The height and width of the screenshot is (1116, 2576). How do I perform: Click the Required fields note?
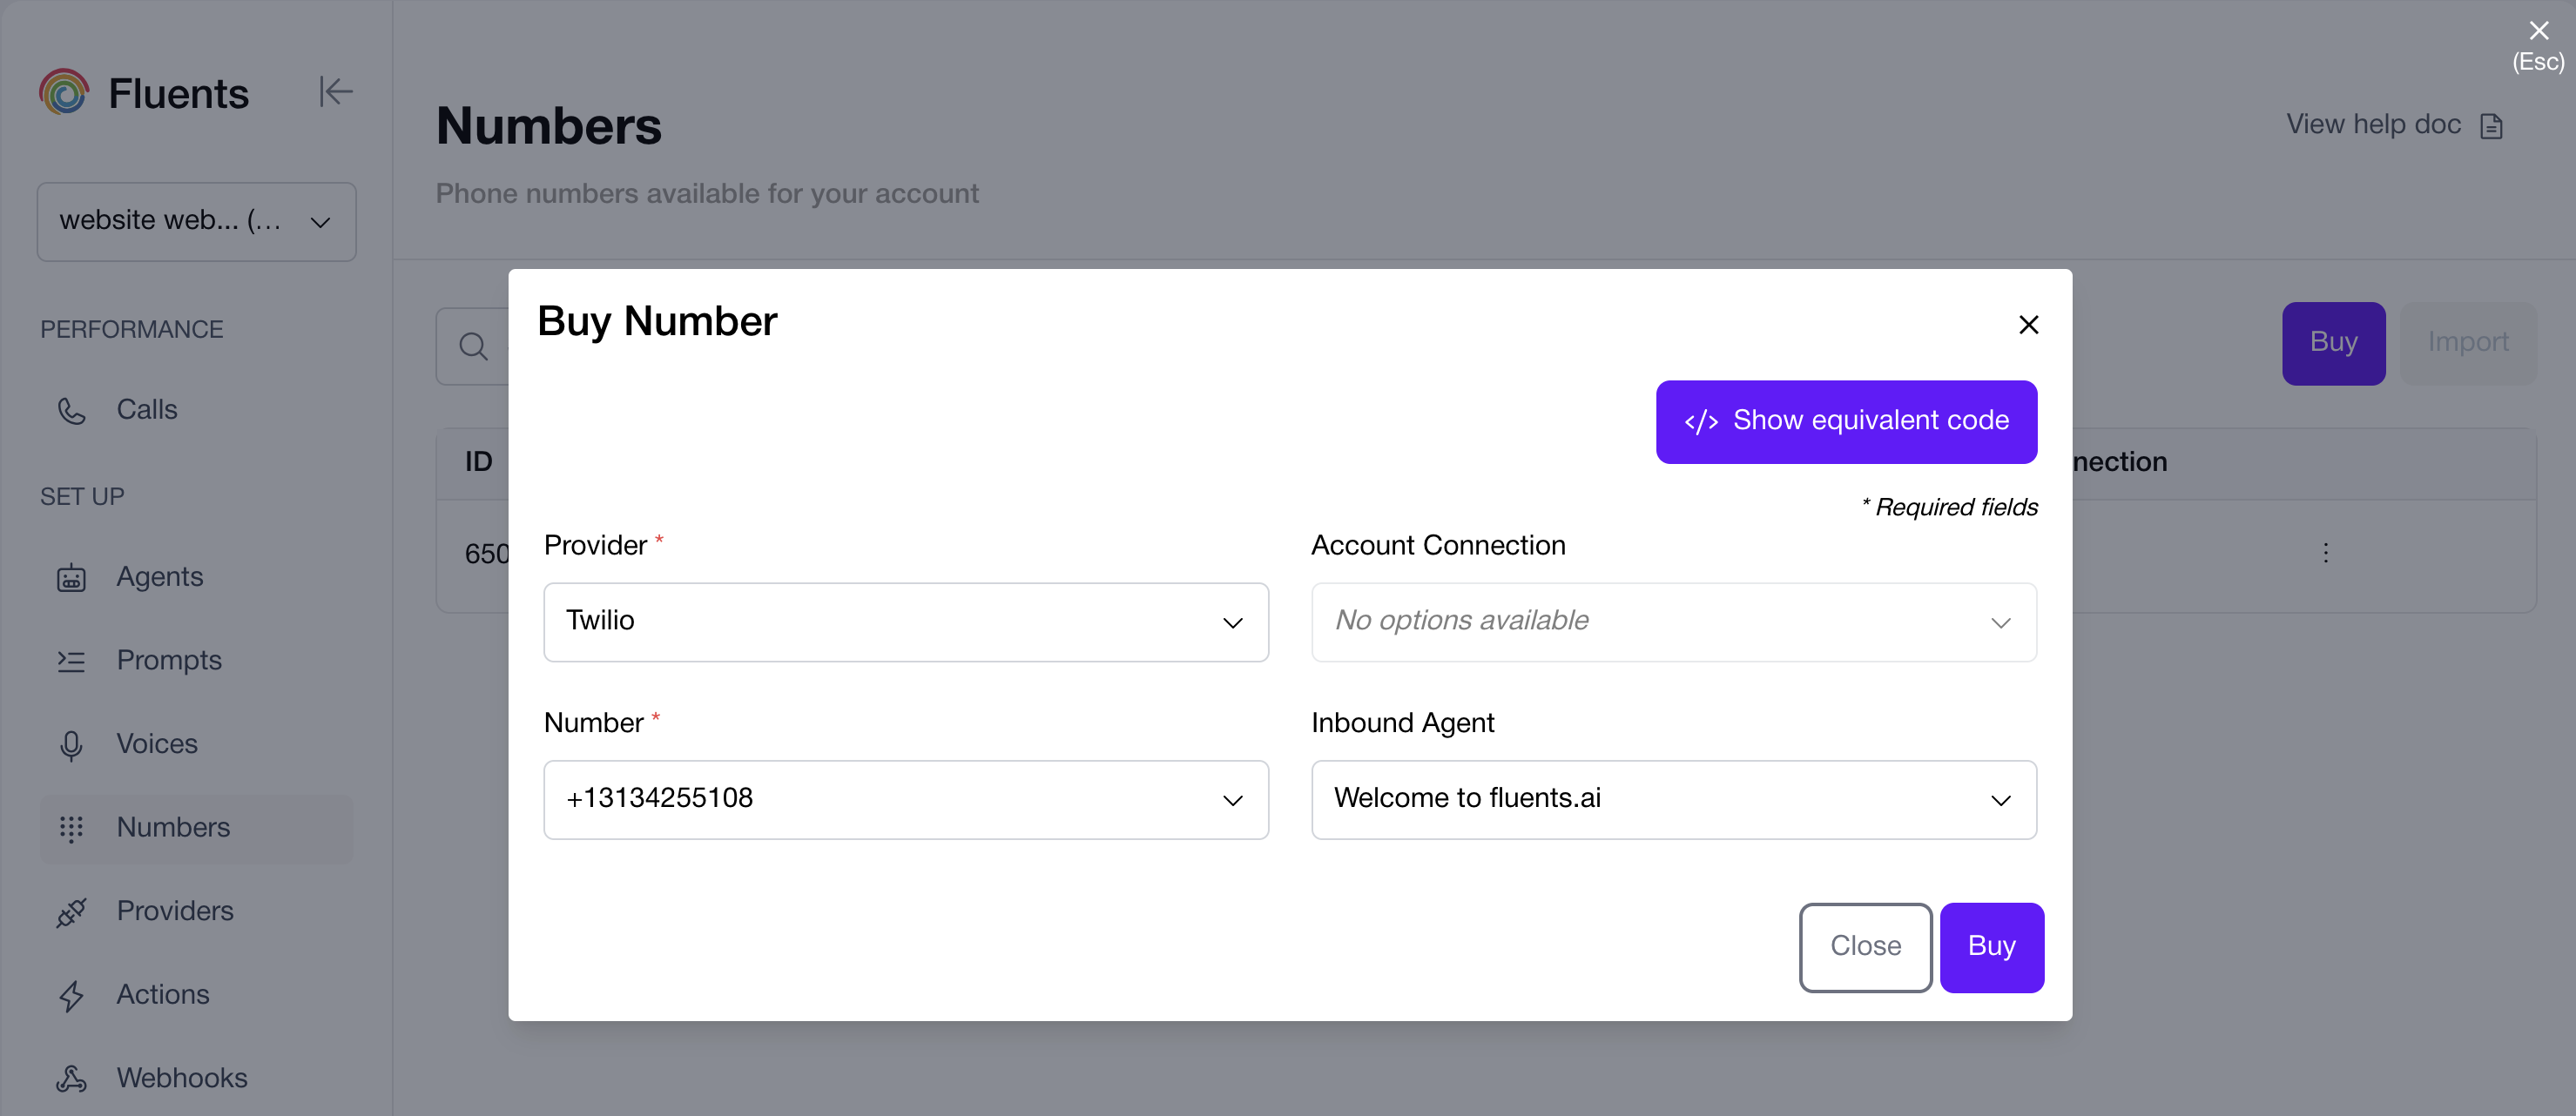(1950, 507)
